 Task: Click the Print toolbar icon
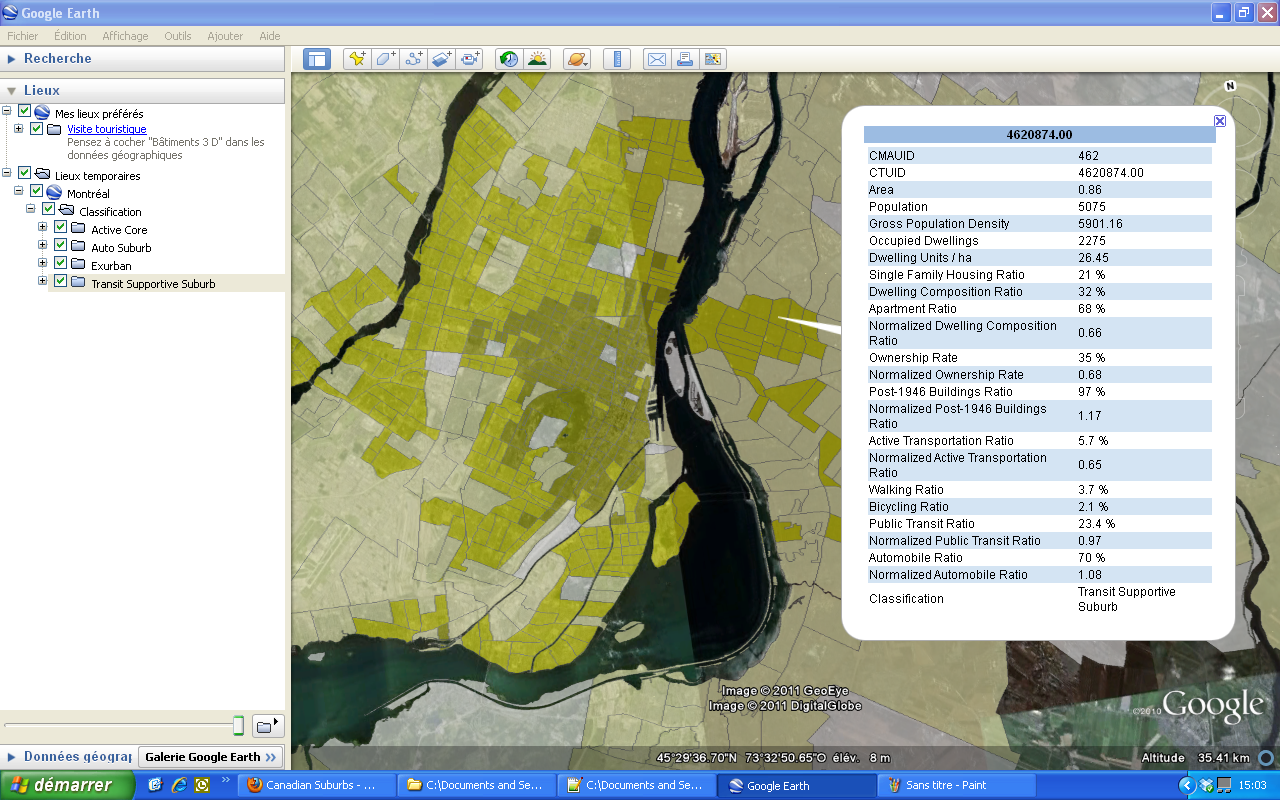[685, 59]
